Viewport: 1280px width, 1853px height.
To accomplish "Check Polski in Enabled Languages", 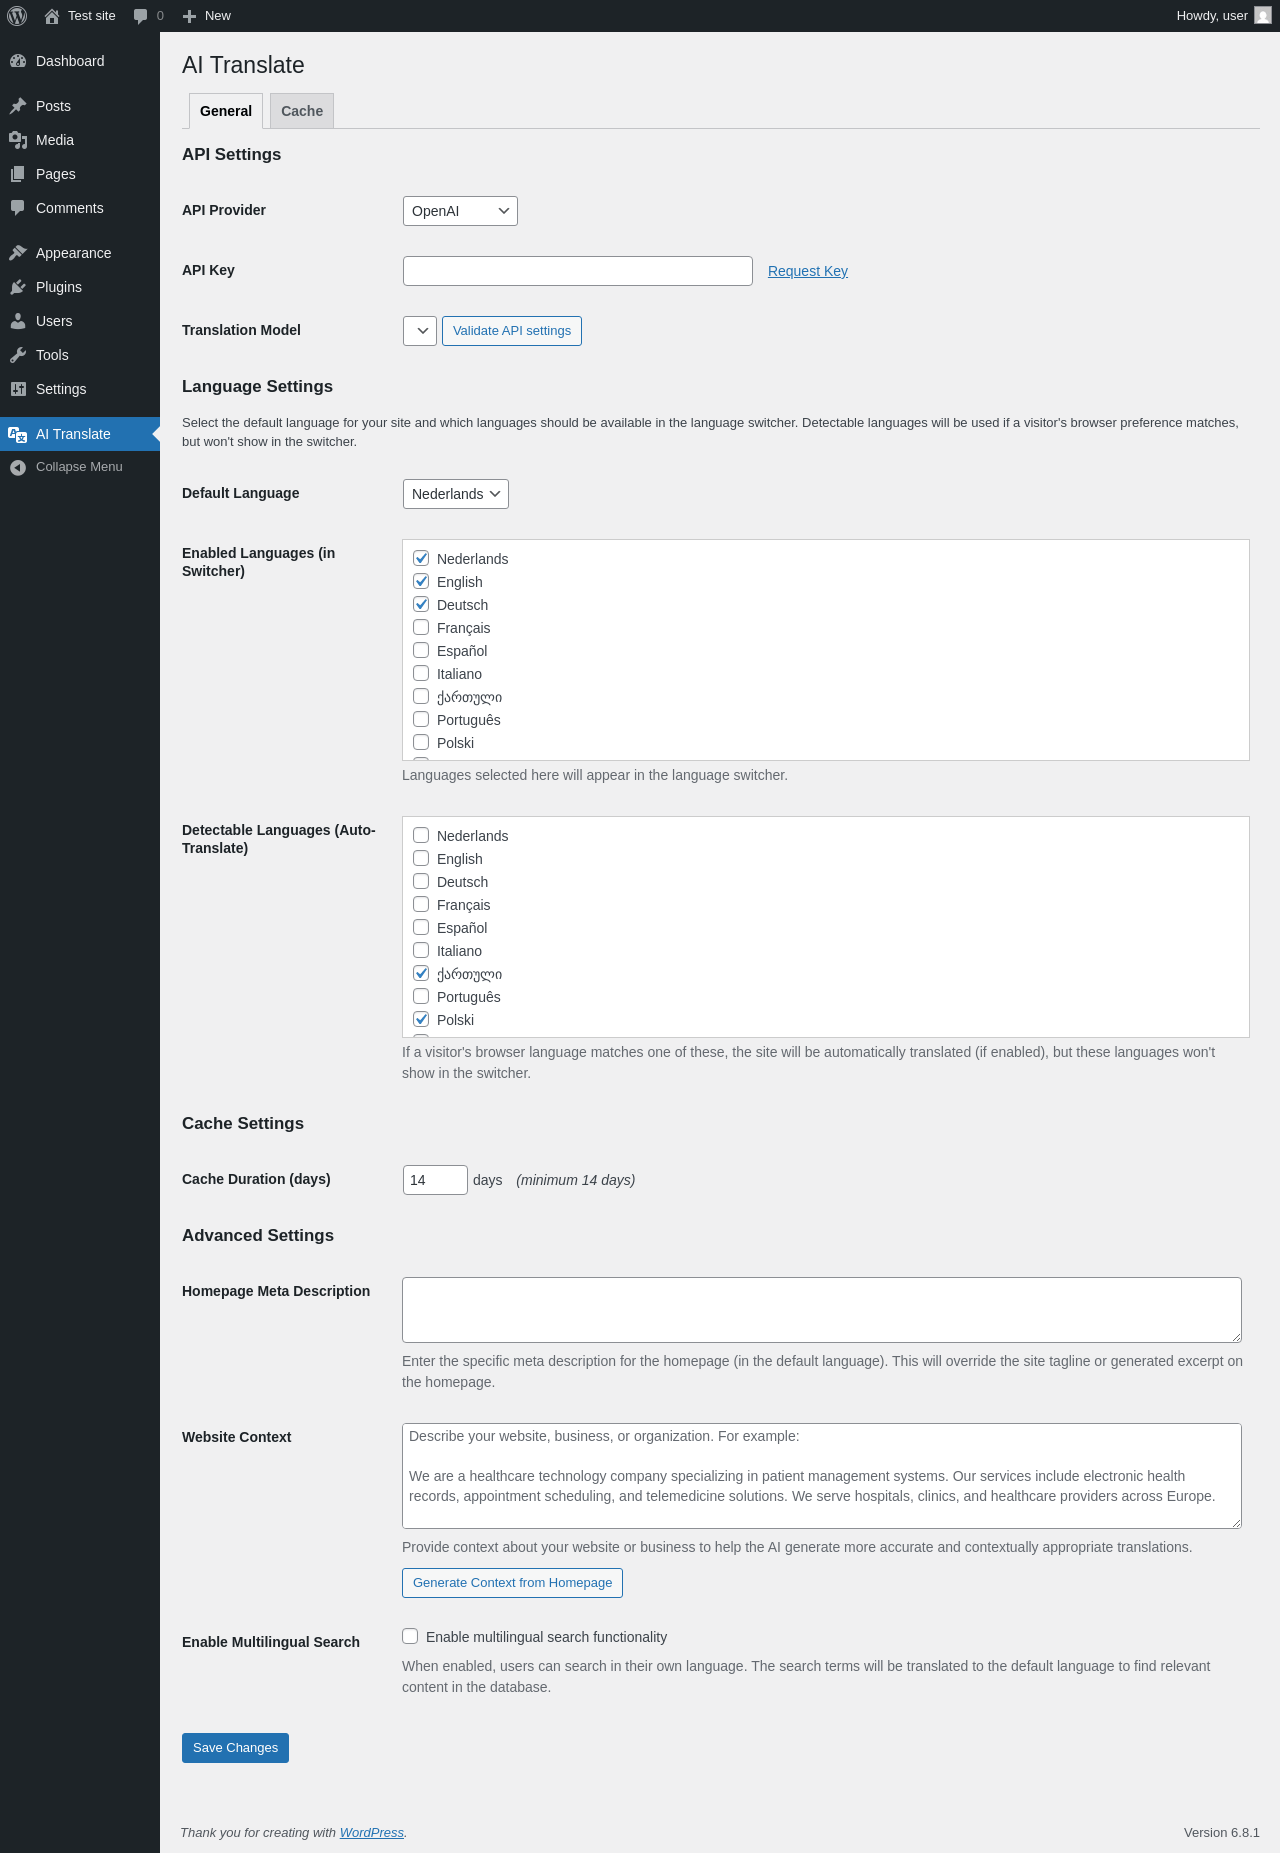I will click(x=421, y=742).
